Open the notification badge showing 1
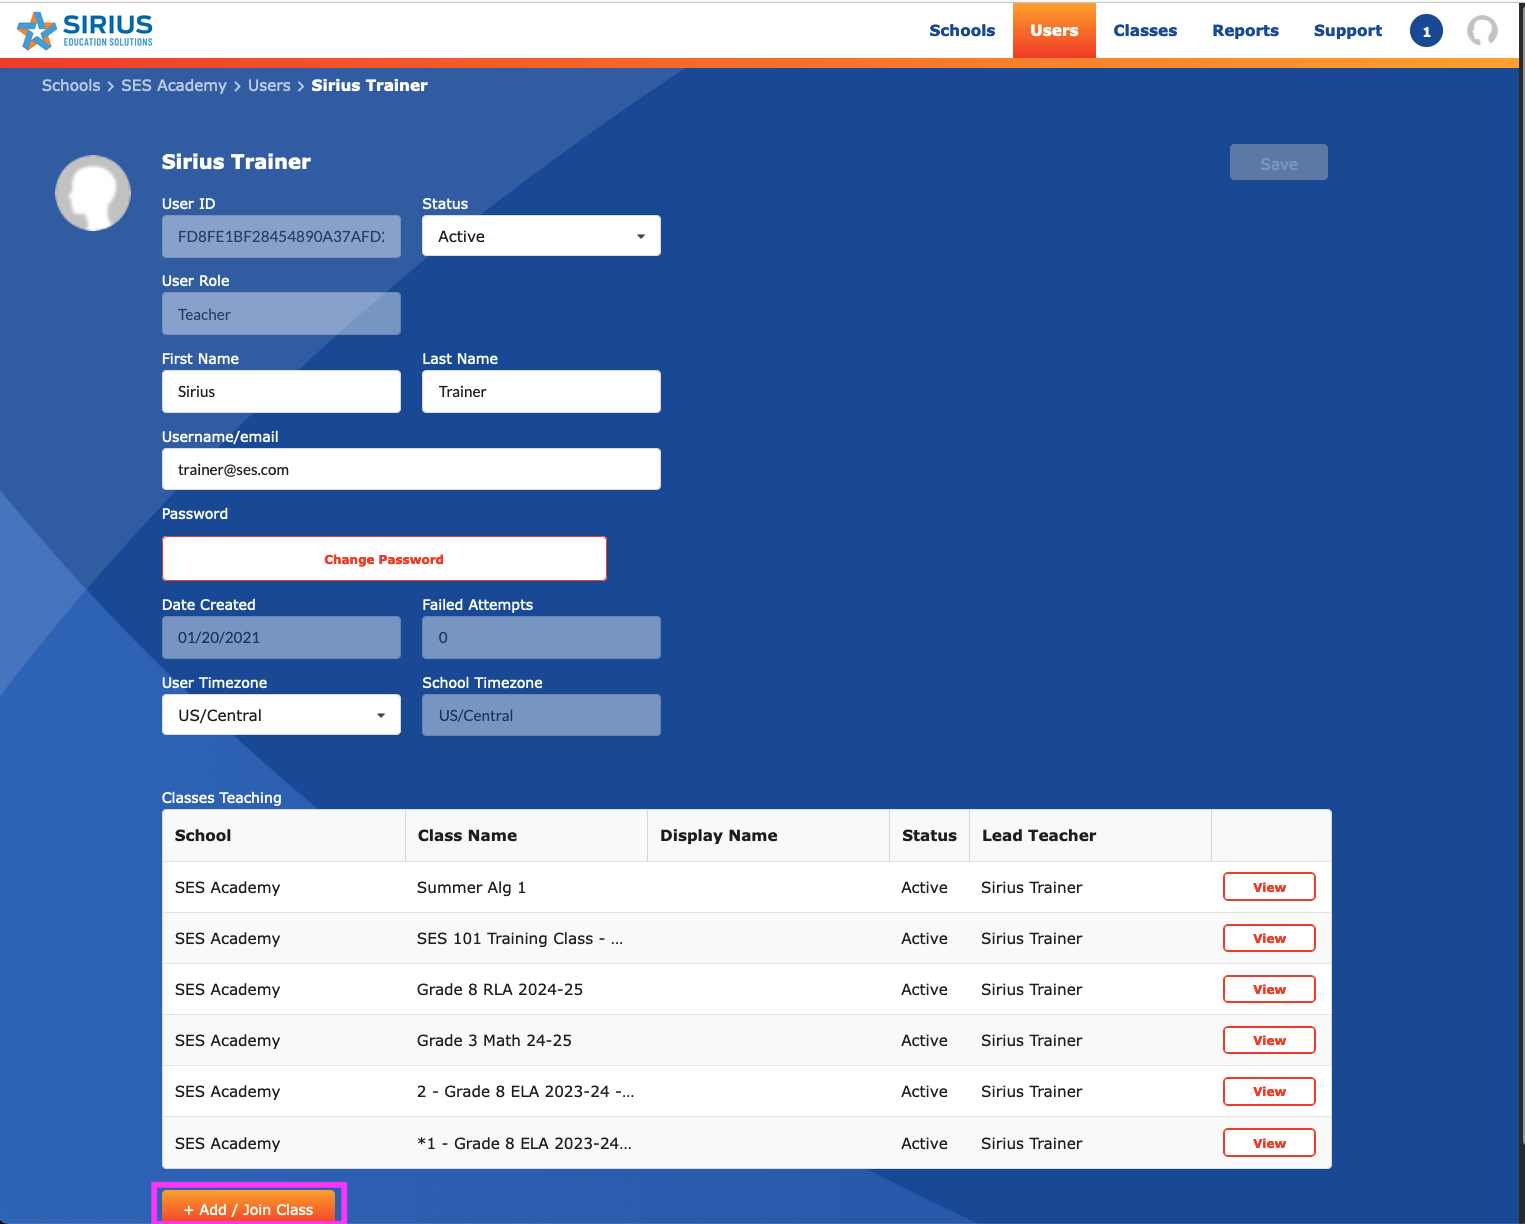Image resolution: width=1525 pixels, height=1224 pixels. [1426, 31]
